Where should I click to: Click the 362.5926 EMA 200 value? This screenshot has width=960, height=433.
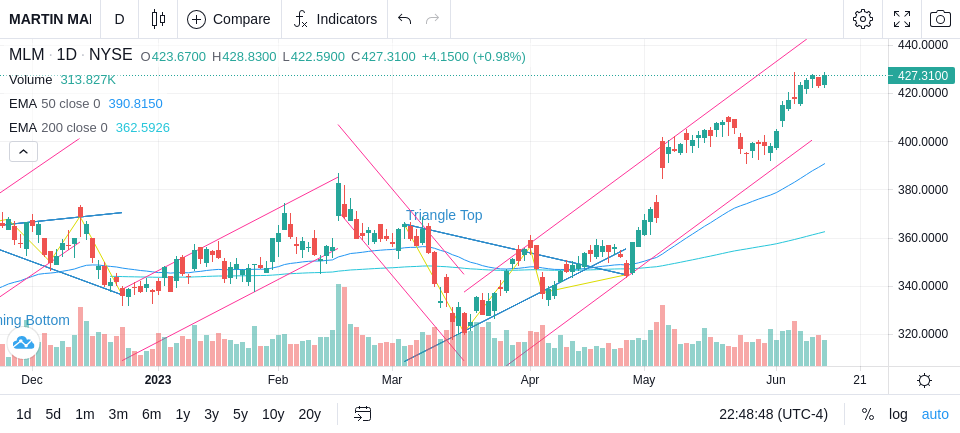[x=143, y=128]
